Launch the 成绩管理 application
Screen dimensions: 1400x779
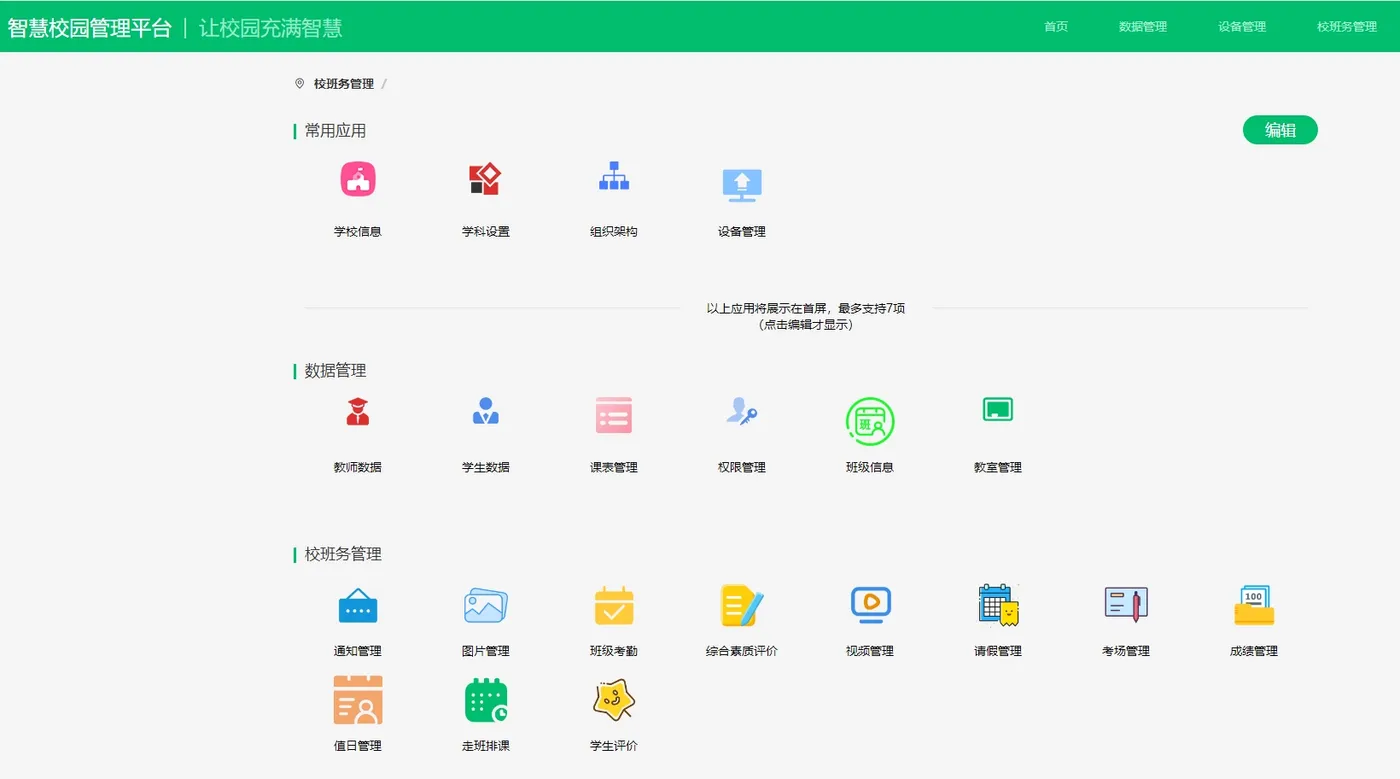click(x=1252, y=605)
